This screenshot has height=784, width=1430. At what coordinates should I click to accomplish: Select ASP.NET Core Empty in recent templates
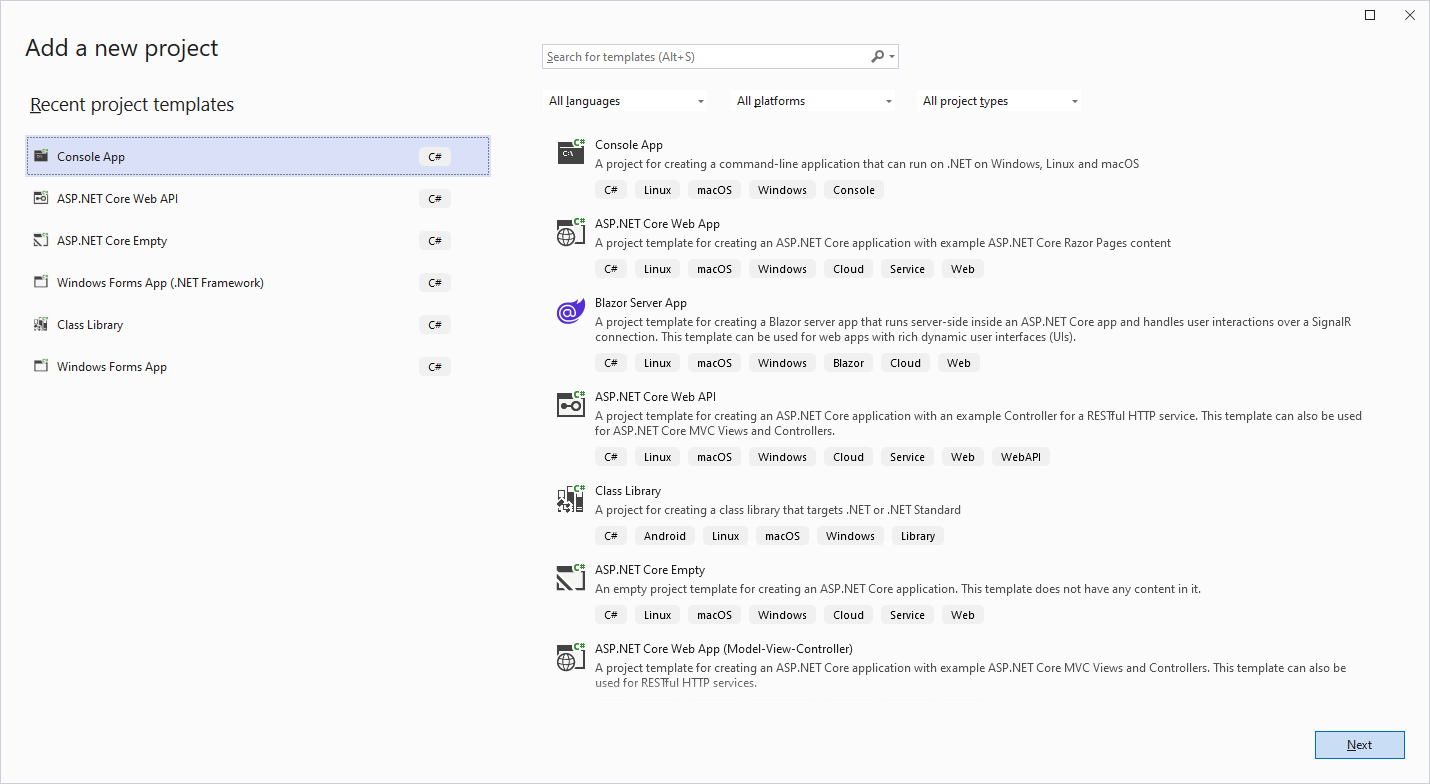click(x=258, y=240)
